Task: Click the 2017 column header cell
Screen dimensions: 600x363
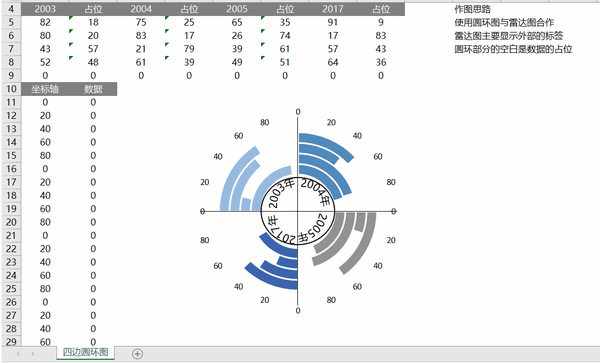Action: (x=333, y=9)
